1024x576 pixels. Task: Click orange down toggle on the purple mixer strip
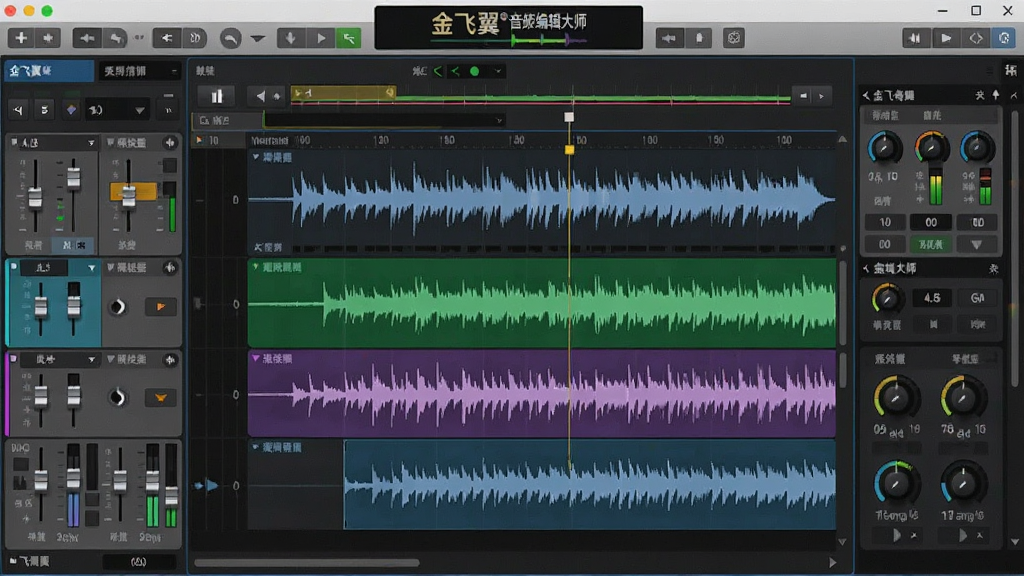click(x=161, y=397)
